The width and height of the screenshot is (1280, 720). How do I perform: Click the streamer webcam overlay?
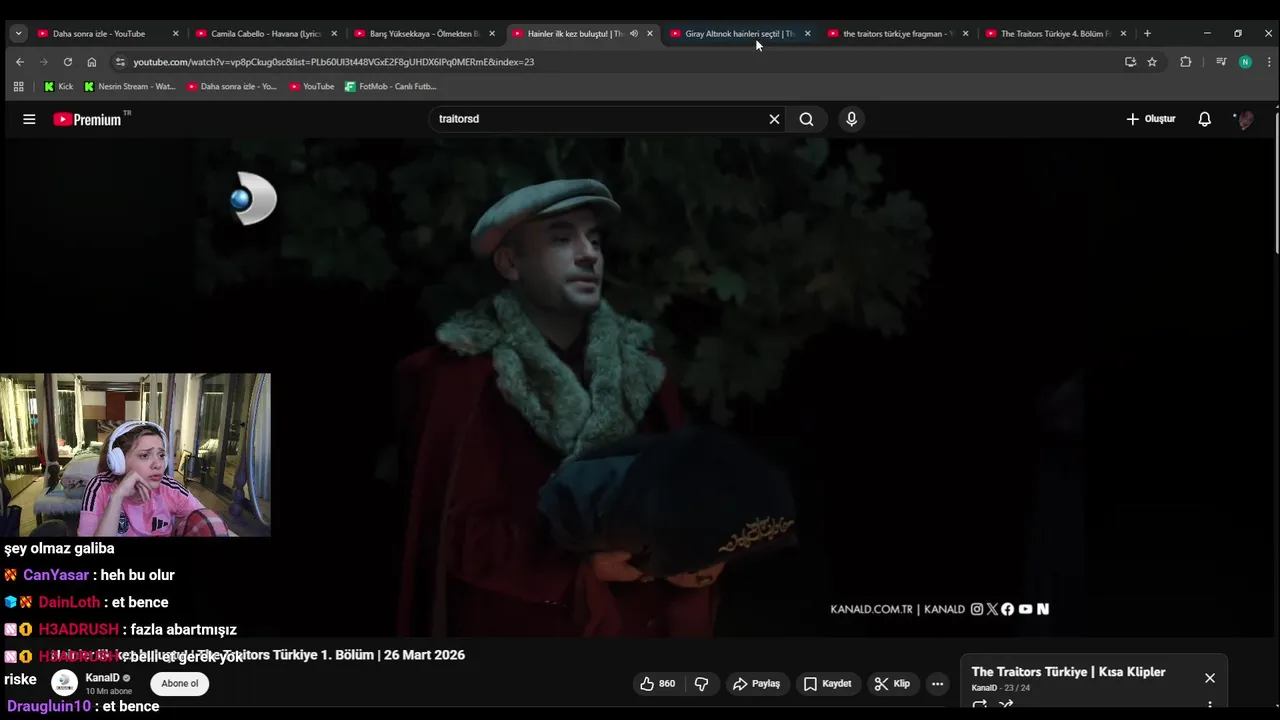pyautogui.click(x=135, y=455)
